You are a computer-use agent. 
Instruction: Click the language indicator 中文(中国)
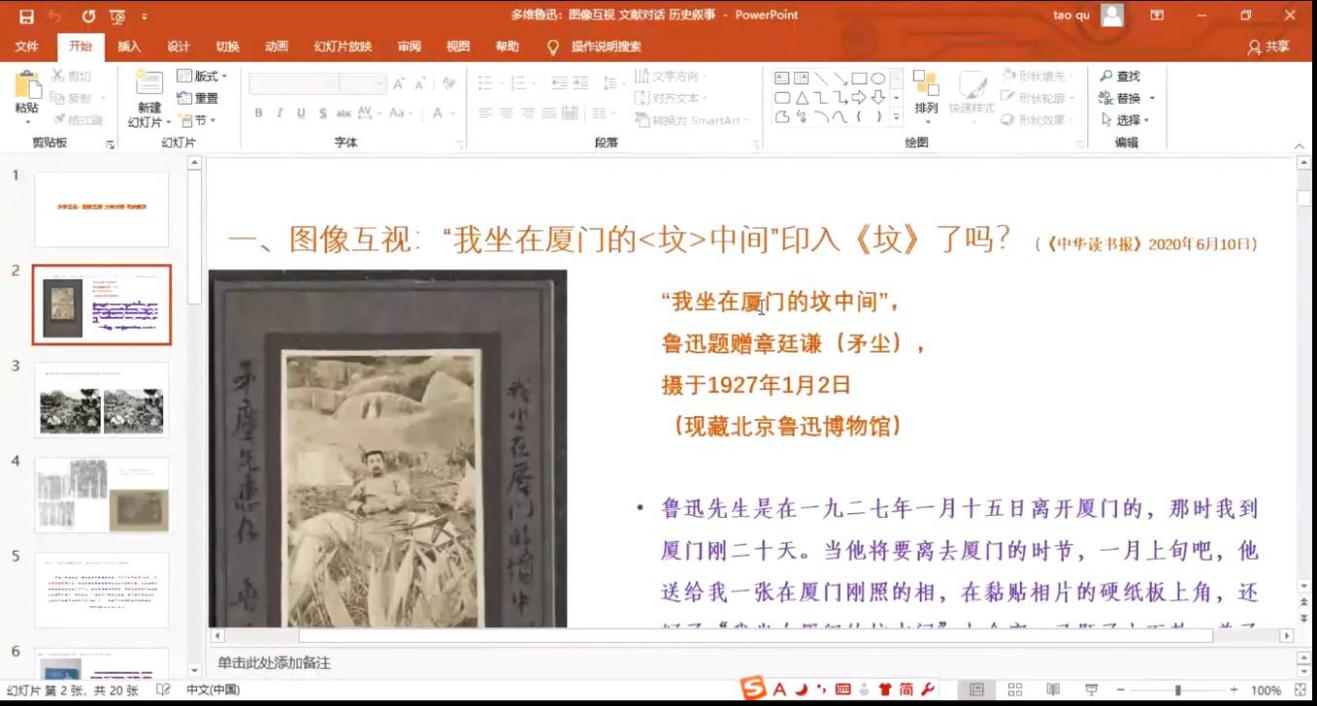(213, 690)
